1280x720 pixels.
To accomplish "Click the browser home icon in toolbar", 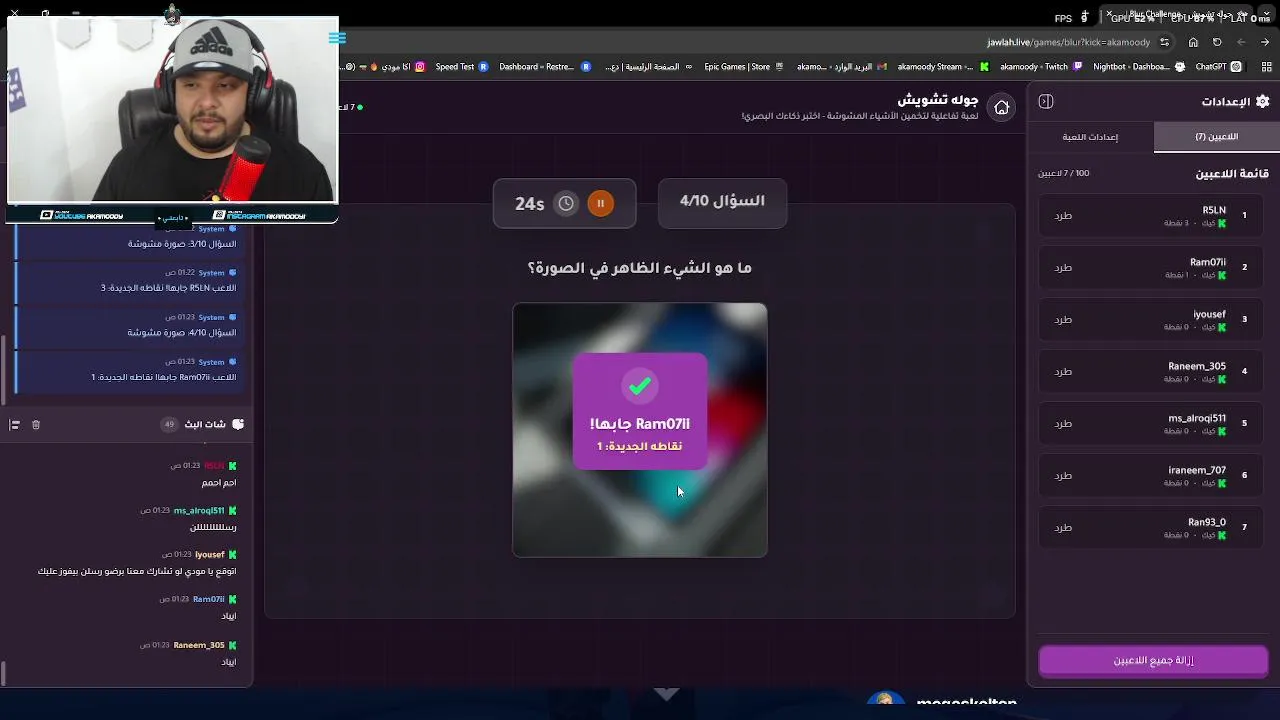I will 1193,42.
